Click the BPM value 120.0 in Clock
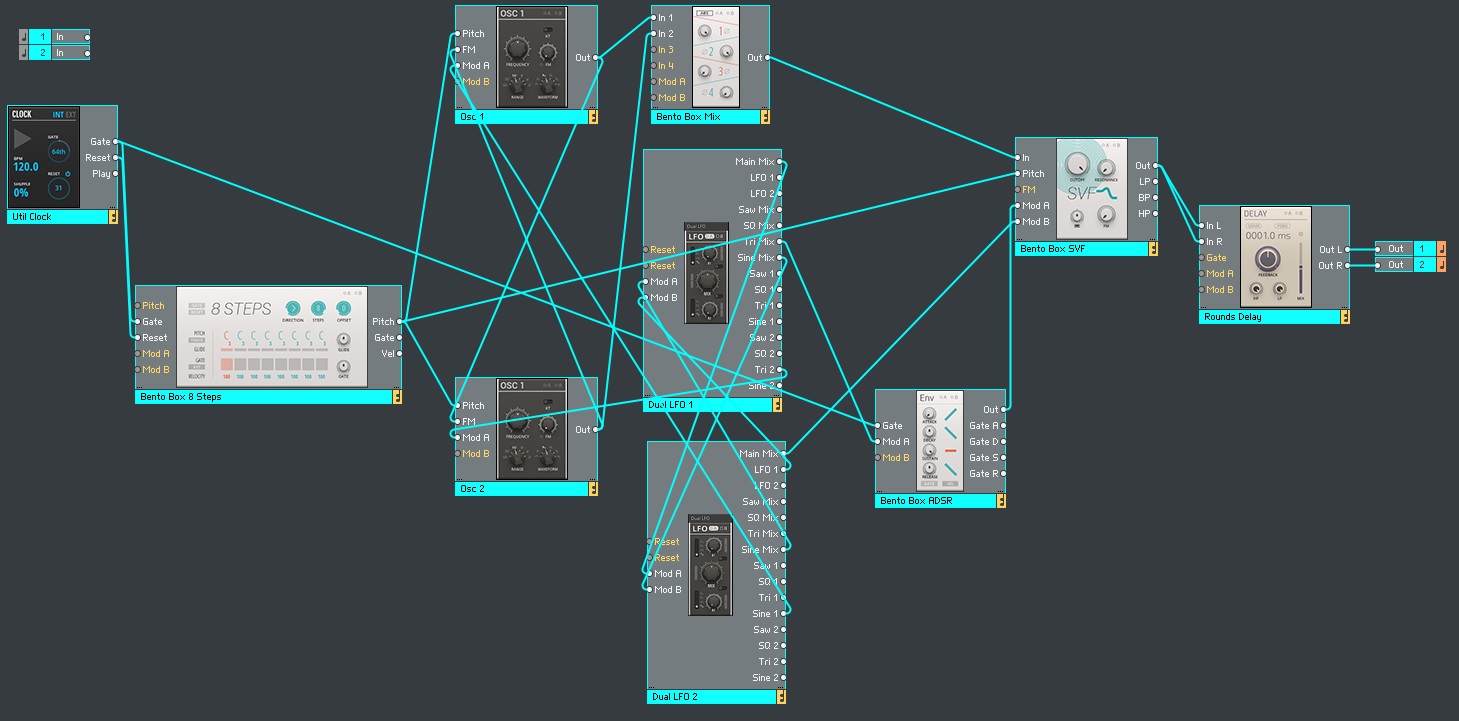The height and width of the screenshot is (721, 1459). pos(26,167)
